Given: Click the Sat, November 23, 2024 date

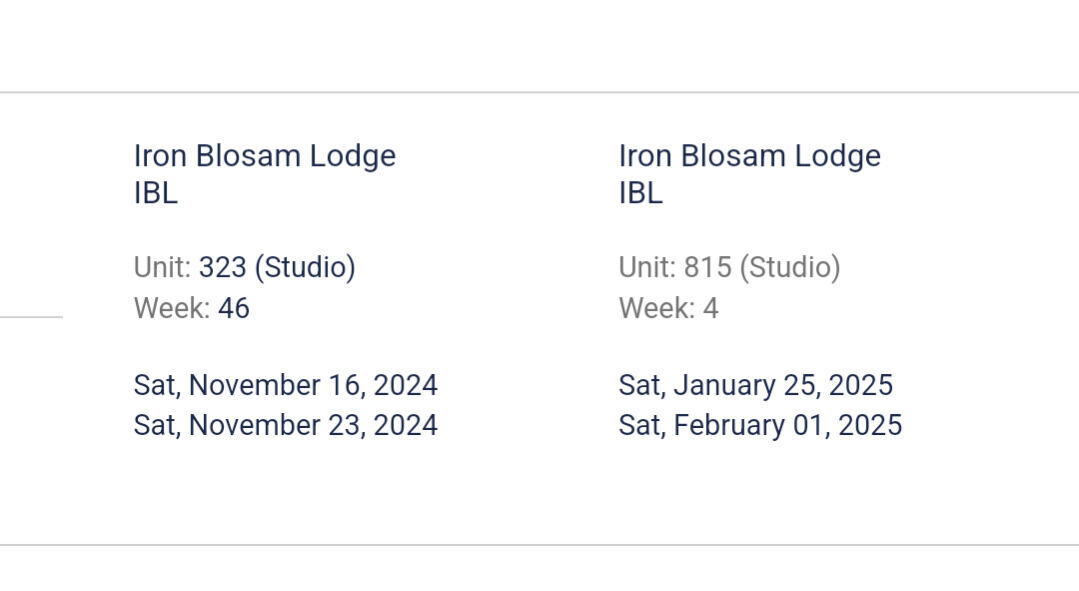Looking at the screenshot, I should tap(285, 426).
